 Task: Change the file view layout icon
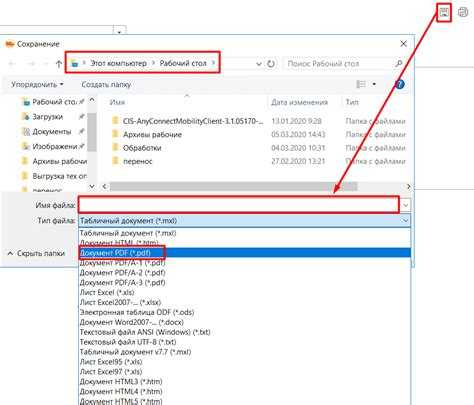(x=361, y=84)
